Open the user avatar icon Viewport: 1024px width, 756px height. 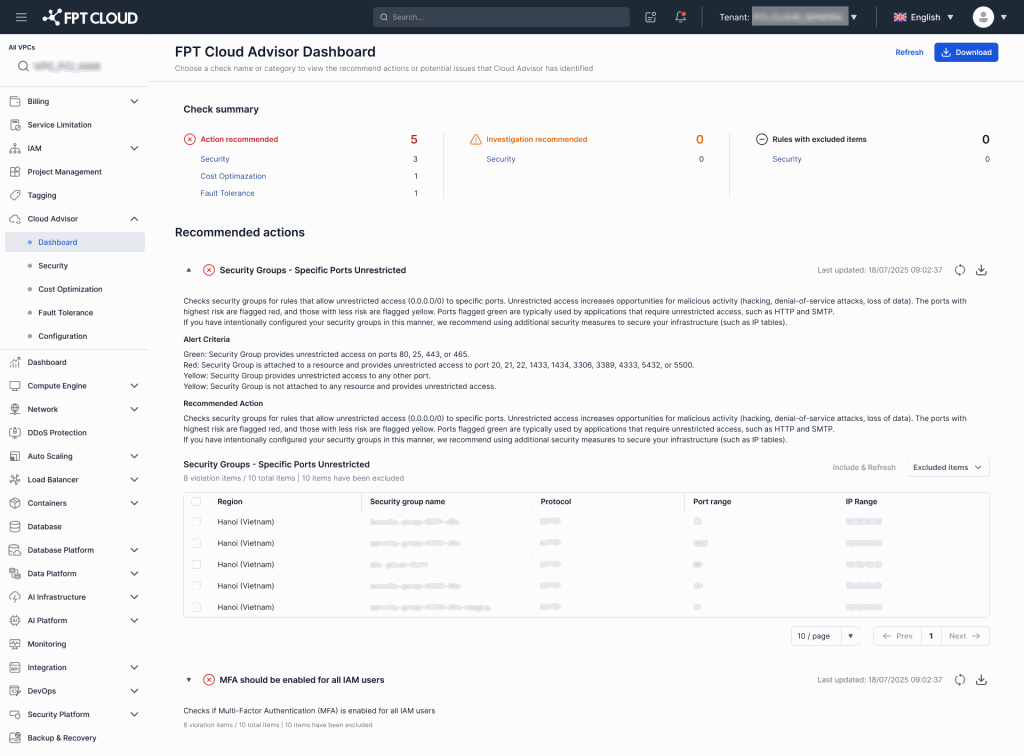(983, 17)
